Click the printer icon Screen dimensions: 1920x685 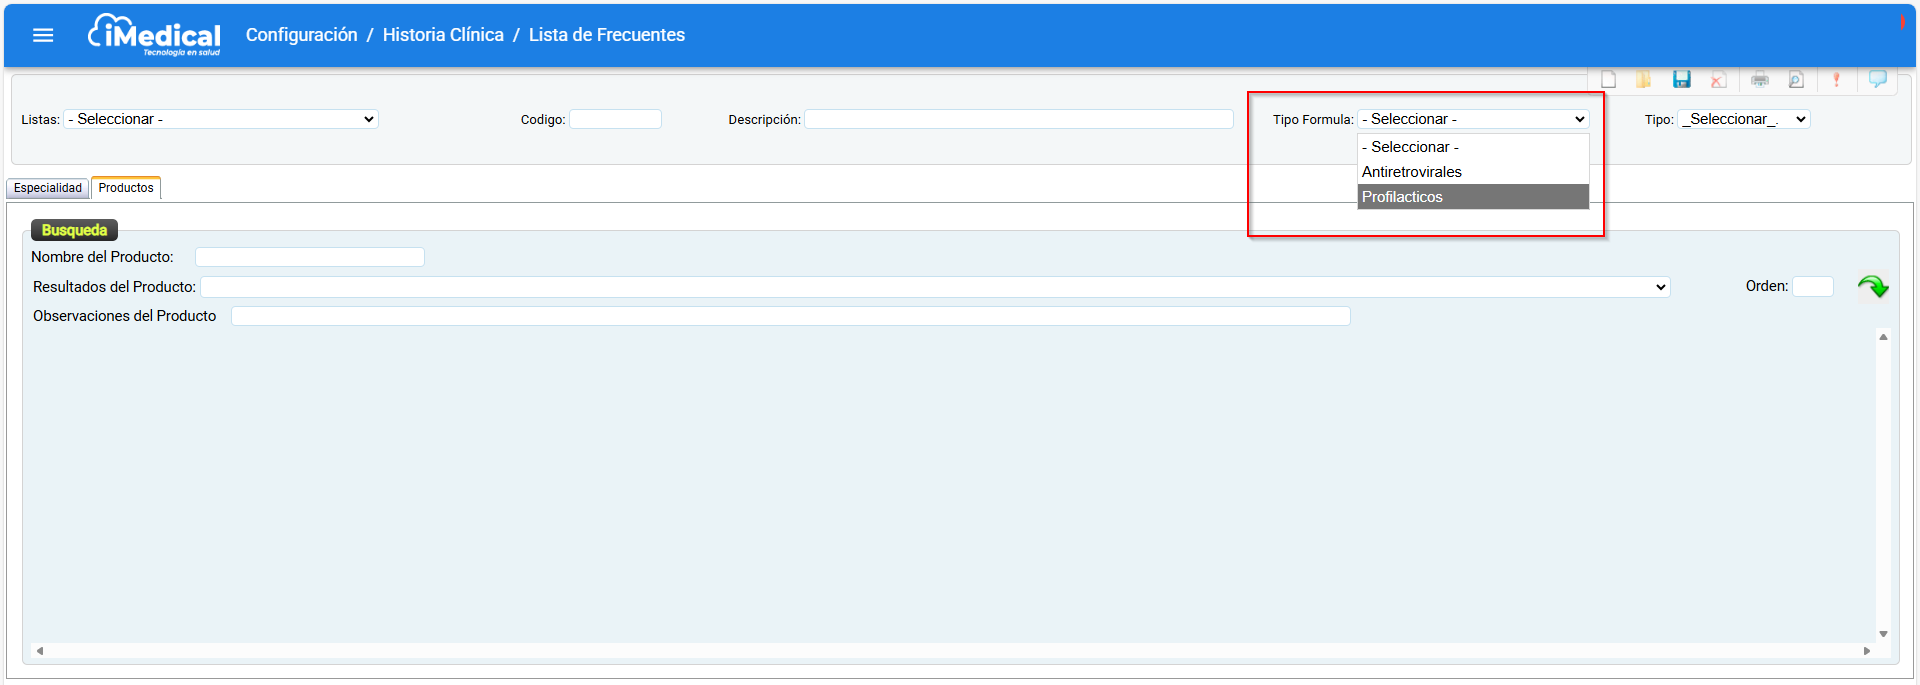pos(1760,80)
